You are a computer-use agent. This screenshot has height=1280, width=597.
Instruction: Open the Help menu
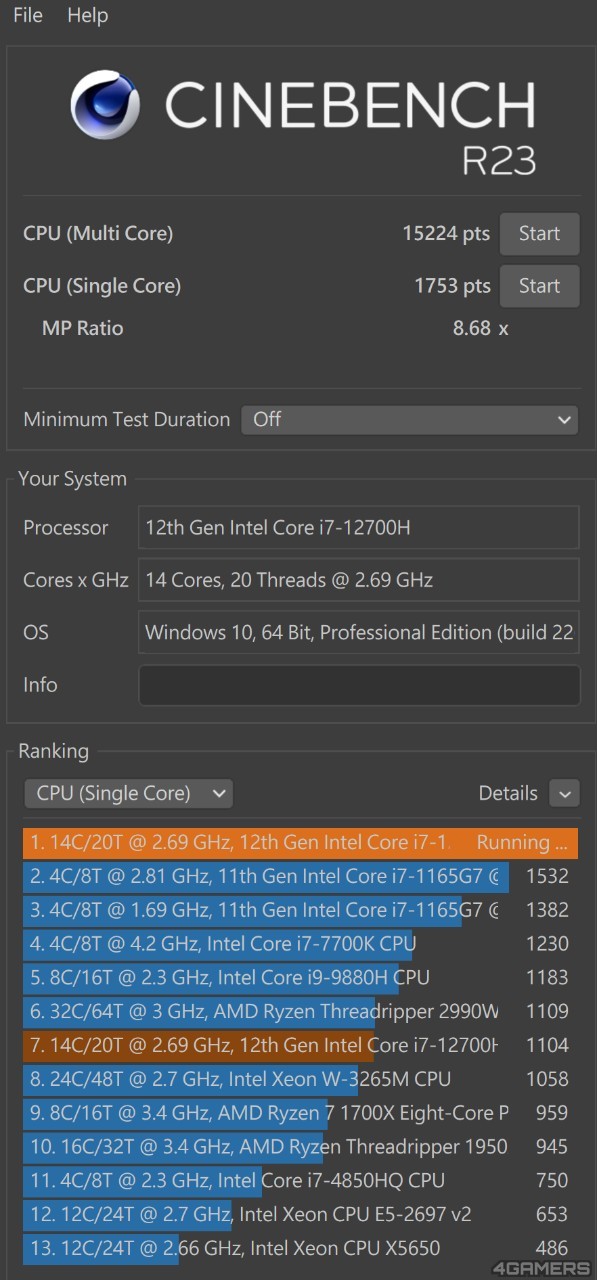[87, 15]
